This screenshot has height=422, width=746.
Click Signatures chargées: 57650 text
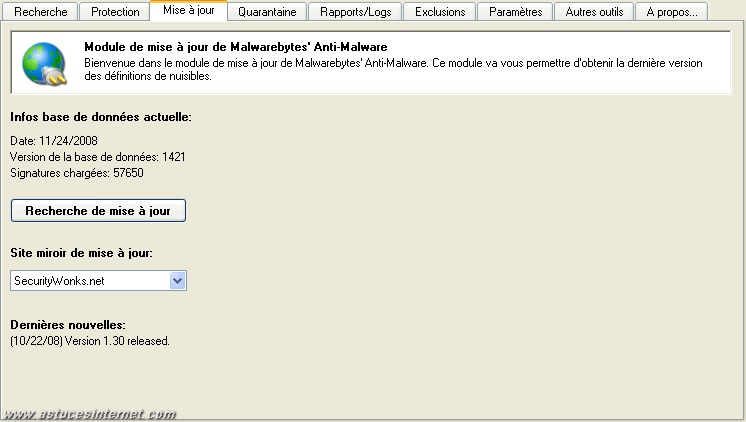click(x=77, y=173)
